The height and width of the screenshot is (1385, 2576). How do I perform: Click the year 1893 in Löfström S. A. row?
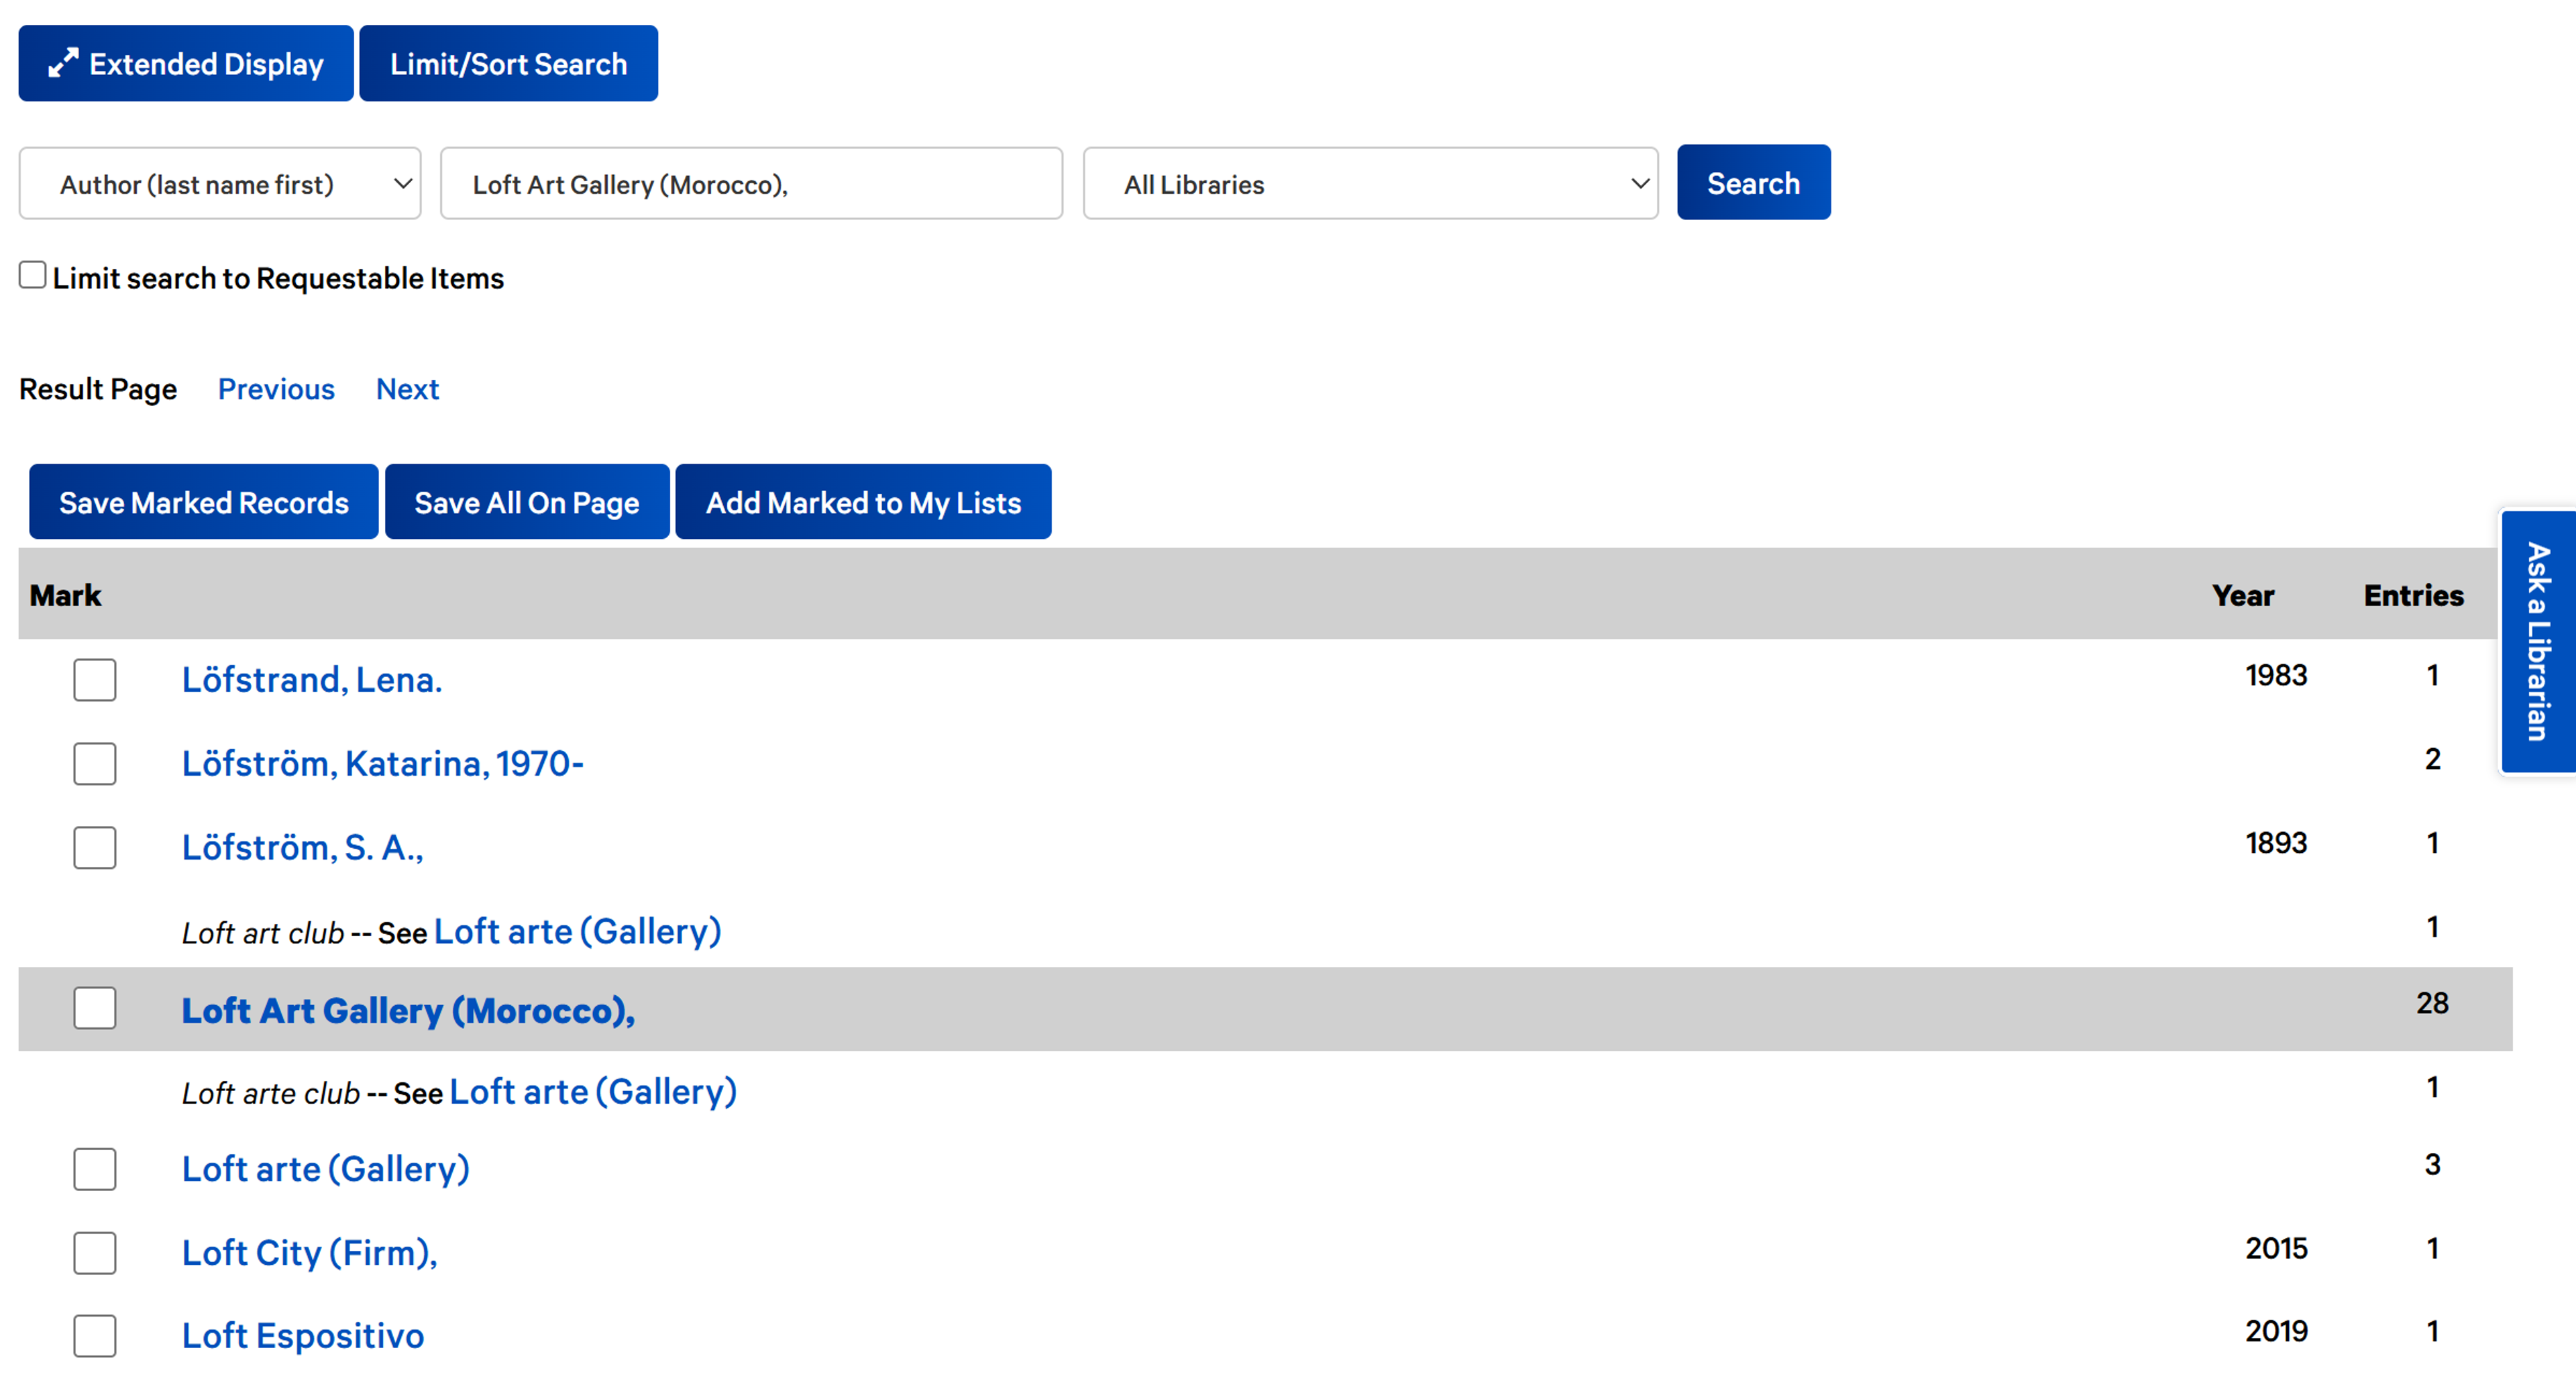2276,843
